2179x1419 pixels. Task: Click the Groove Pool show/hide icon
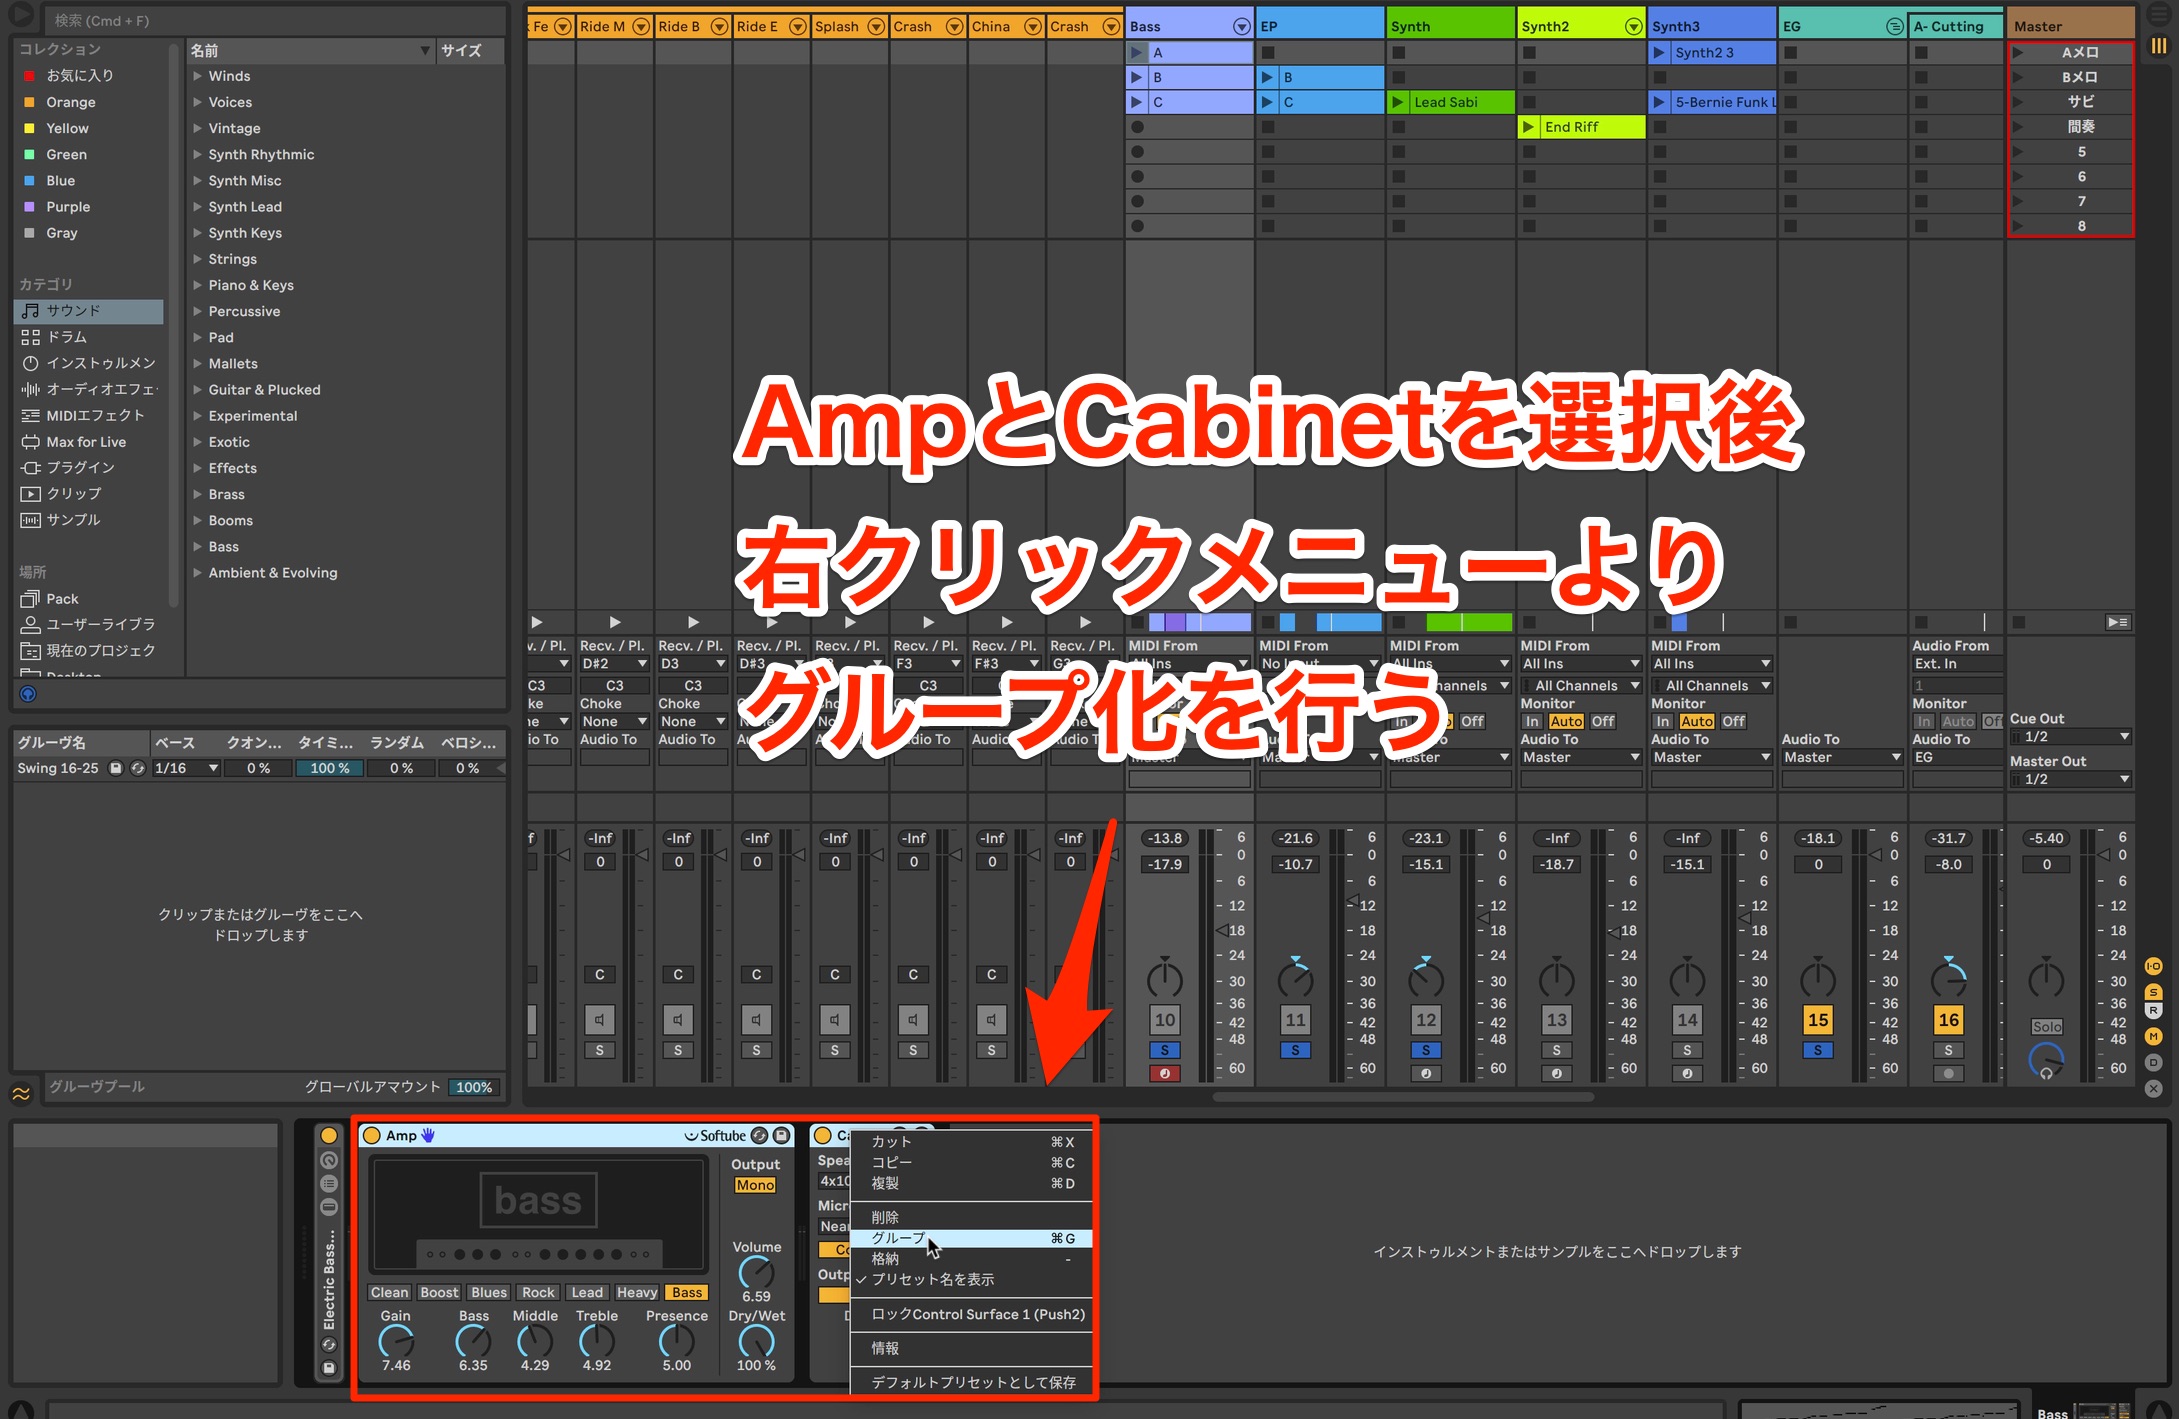(21, 1093)
